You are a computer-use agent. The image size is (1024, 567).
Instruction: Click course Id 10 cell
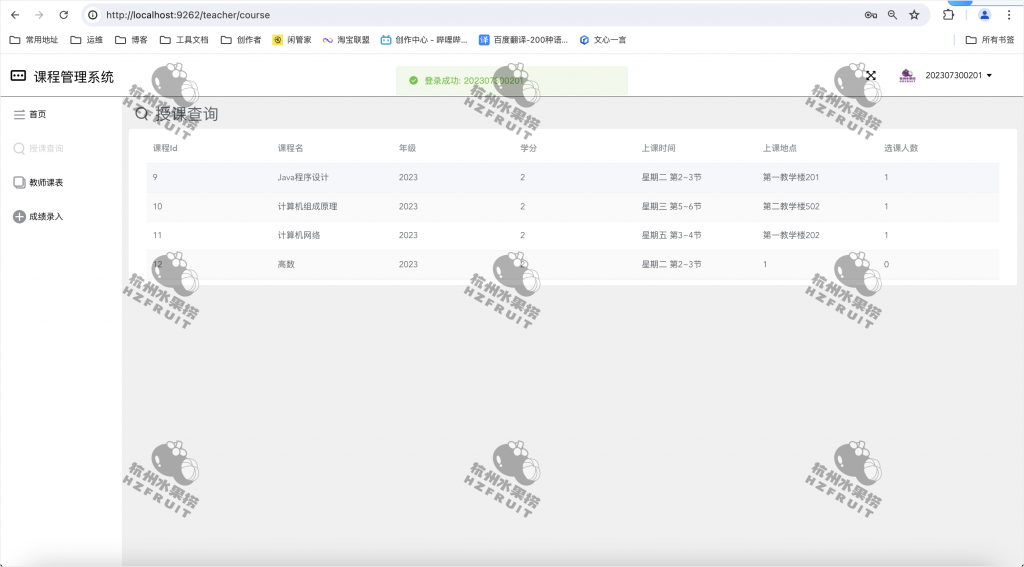coord(157,206)
